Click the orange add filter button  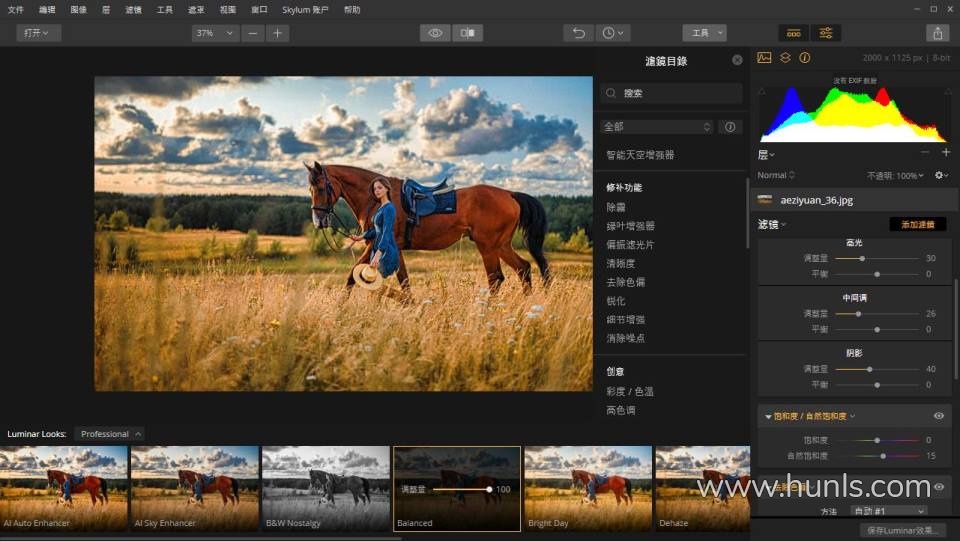(917, 224)
